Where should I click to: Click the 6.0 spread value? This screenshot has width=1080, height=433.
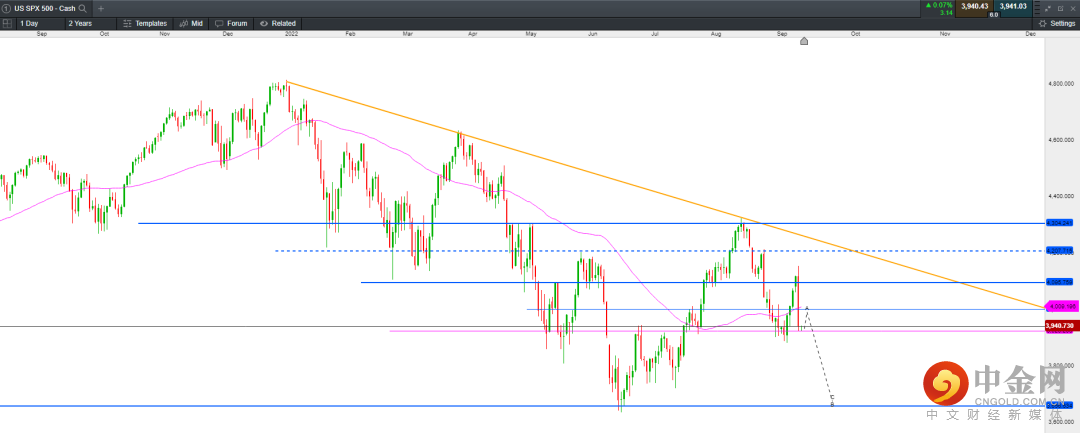coord(994,14)
